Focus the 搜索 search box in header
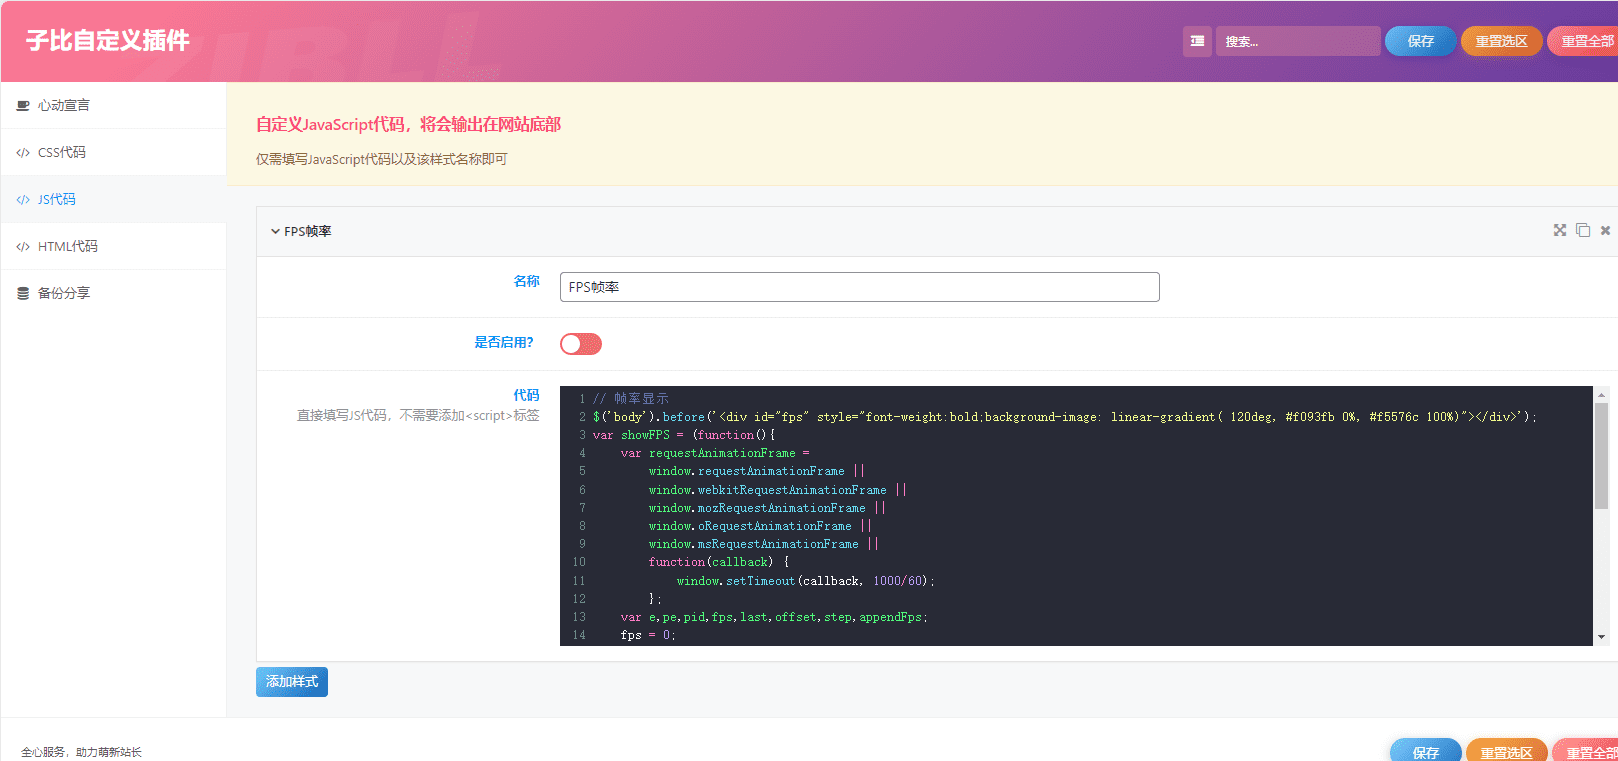Image resolution: width=1618 pixels, height=761 pixels. pyautogui.click(x=1297, y=41)
